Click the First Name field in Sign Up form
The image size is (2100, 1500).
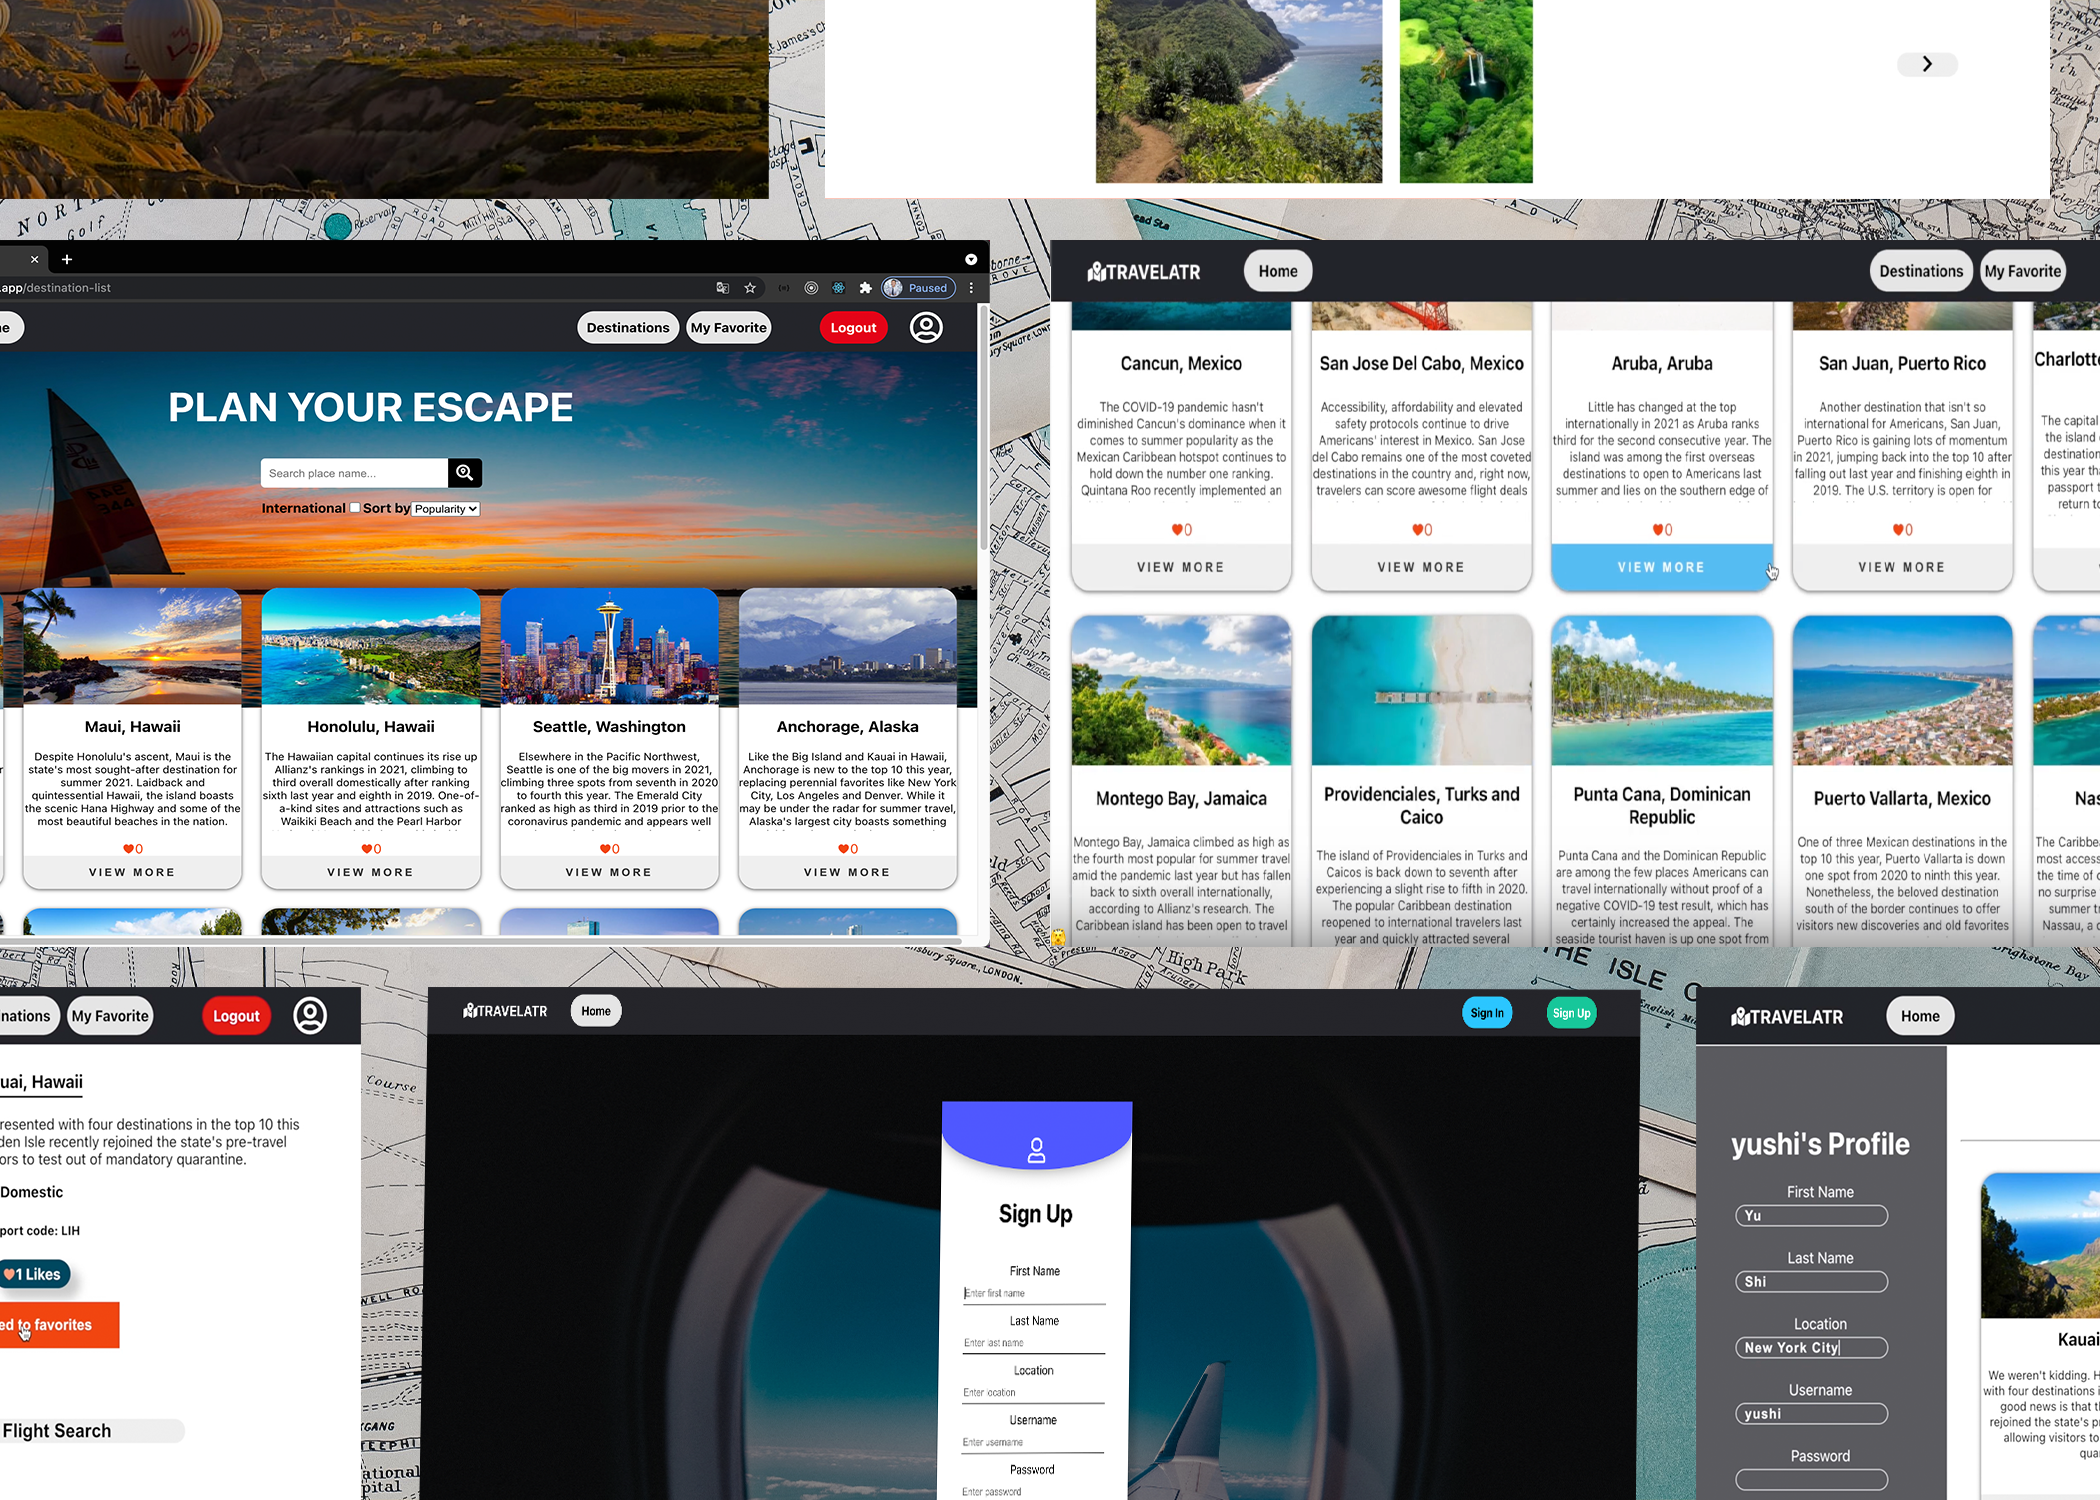tap(1034, 1293)
